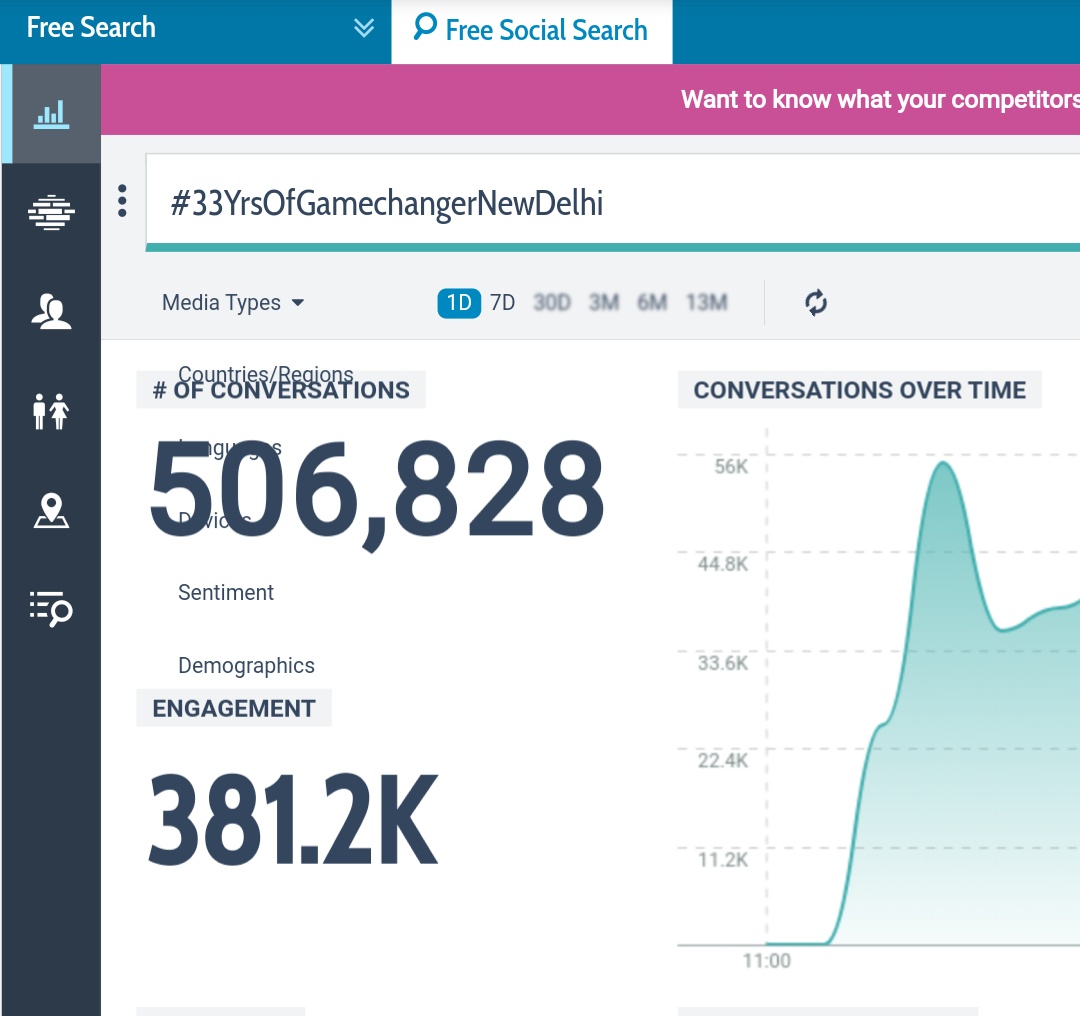The image size is (1080, 1016).
Task: Select the 6M time range
Action: click(x=652, y=302)
